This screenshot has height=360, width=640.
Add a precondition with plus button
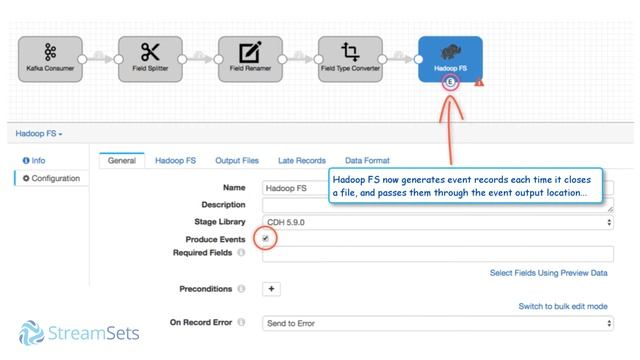point(271,289)
